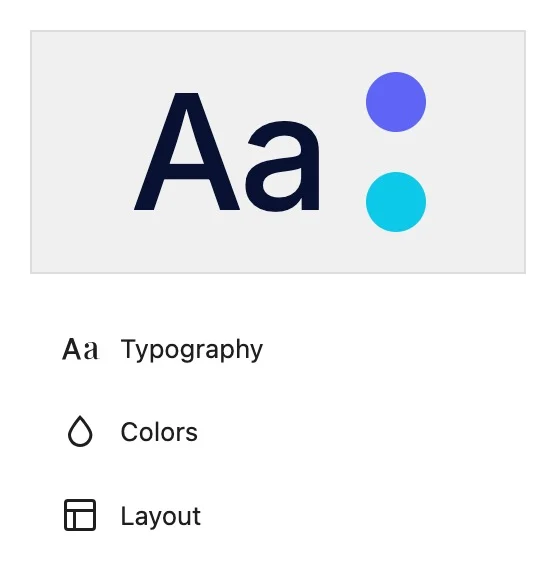
Task: Click the lowercase a in the preview
Action: point(283,166)
